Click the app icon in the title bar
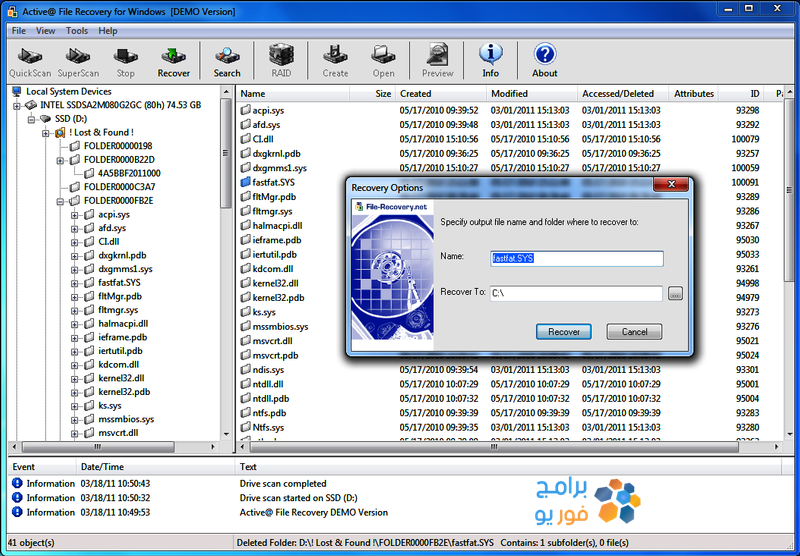This screenshot has width=800, height=556. point(12,11)
